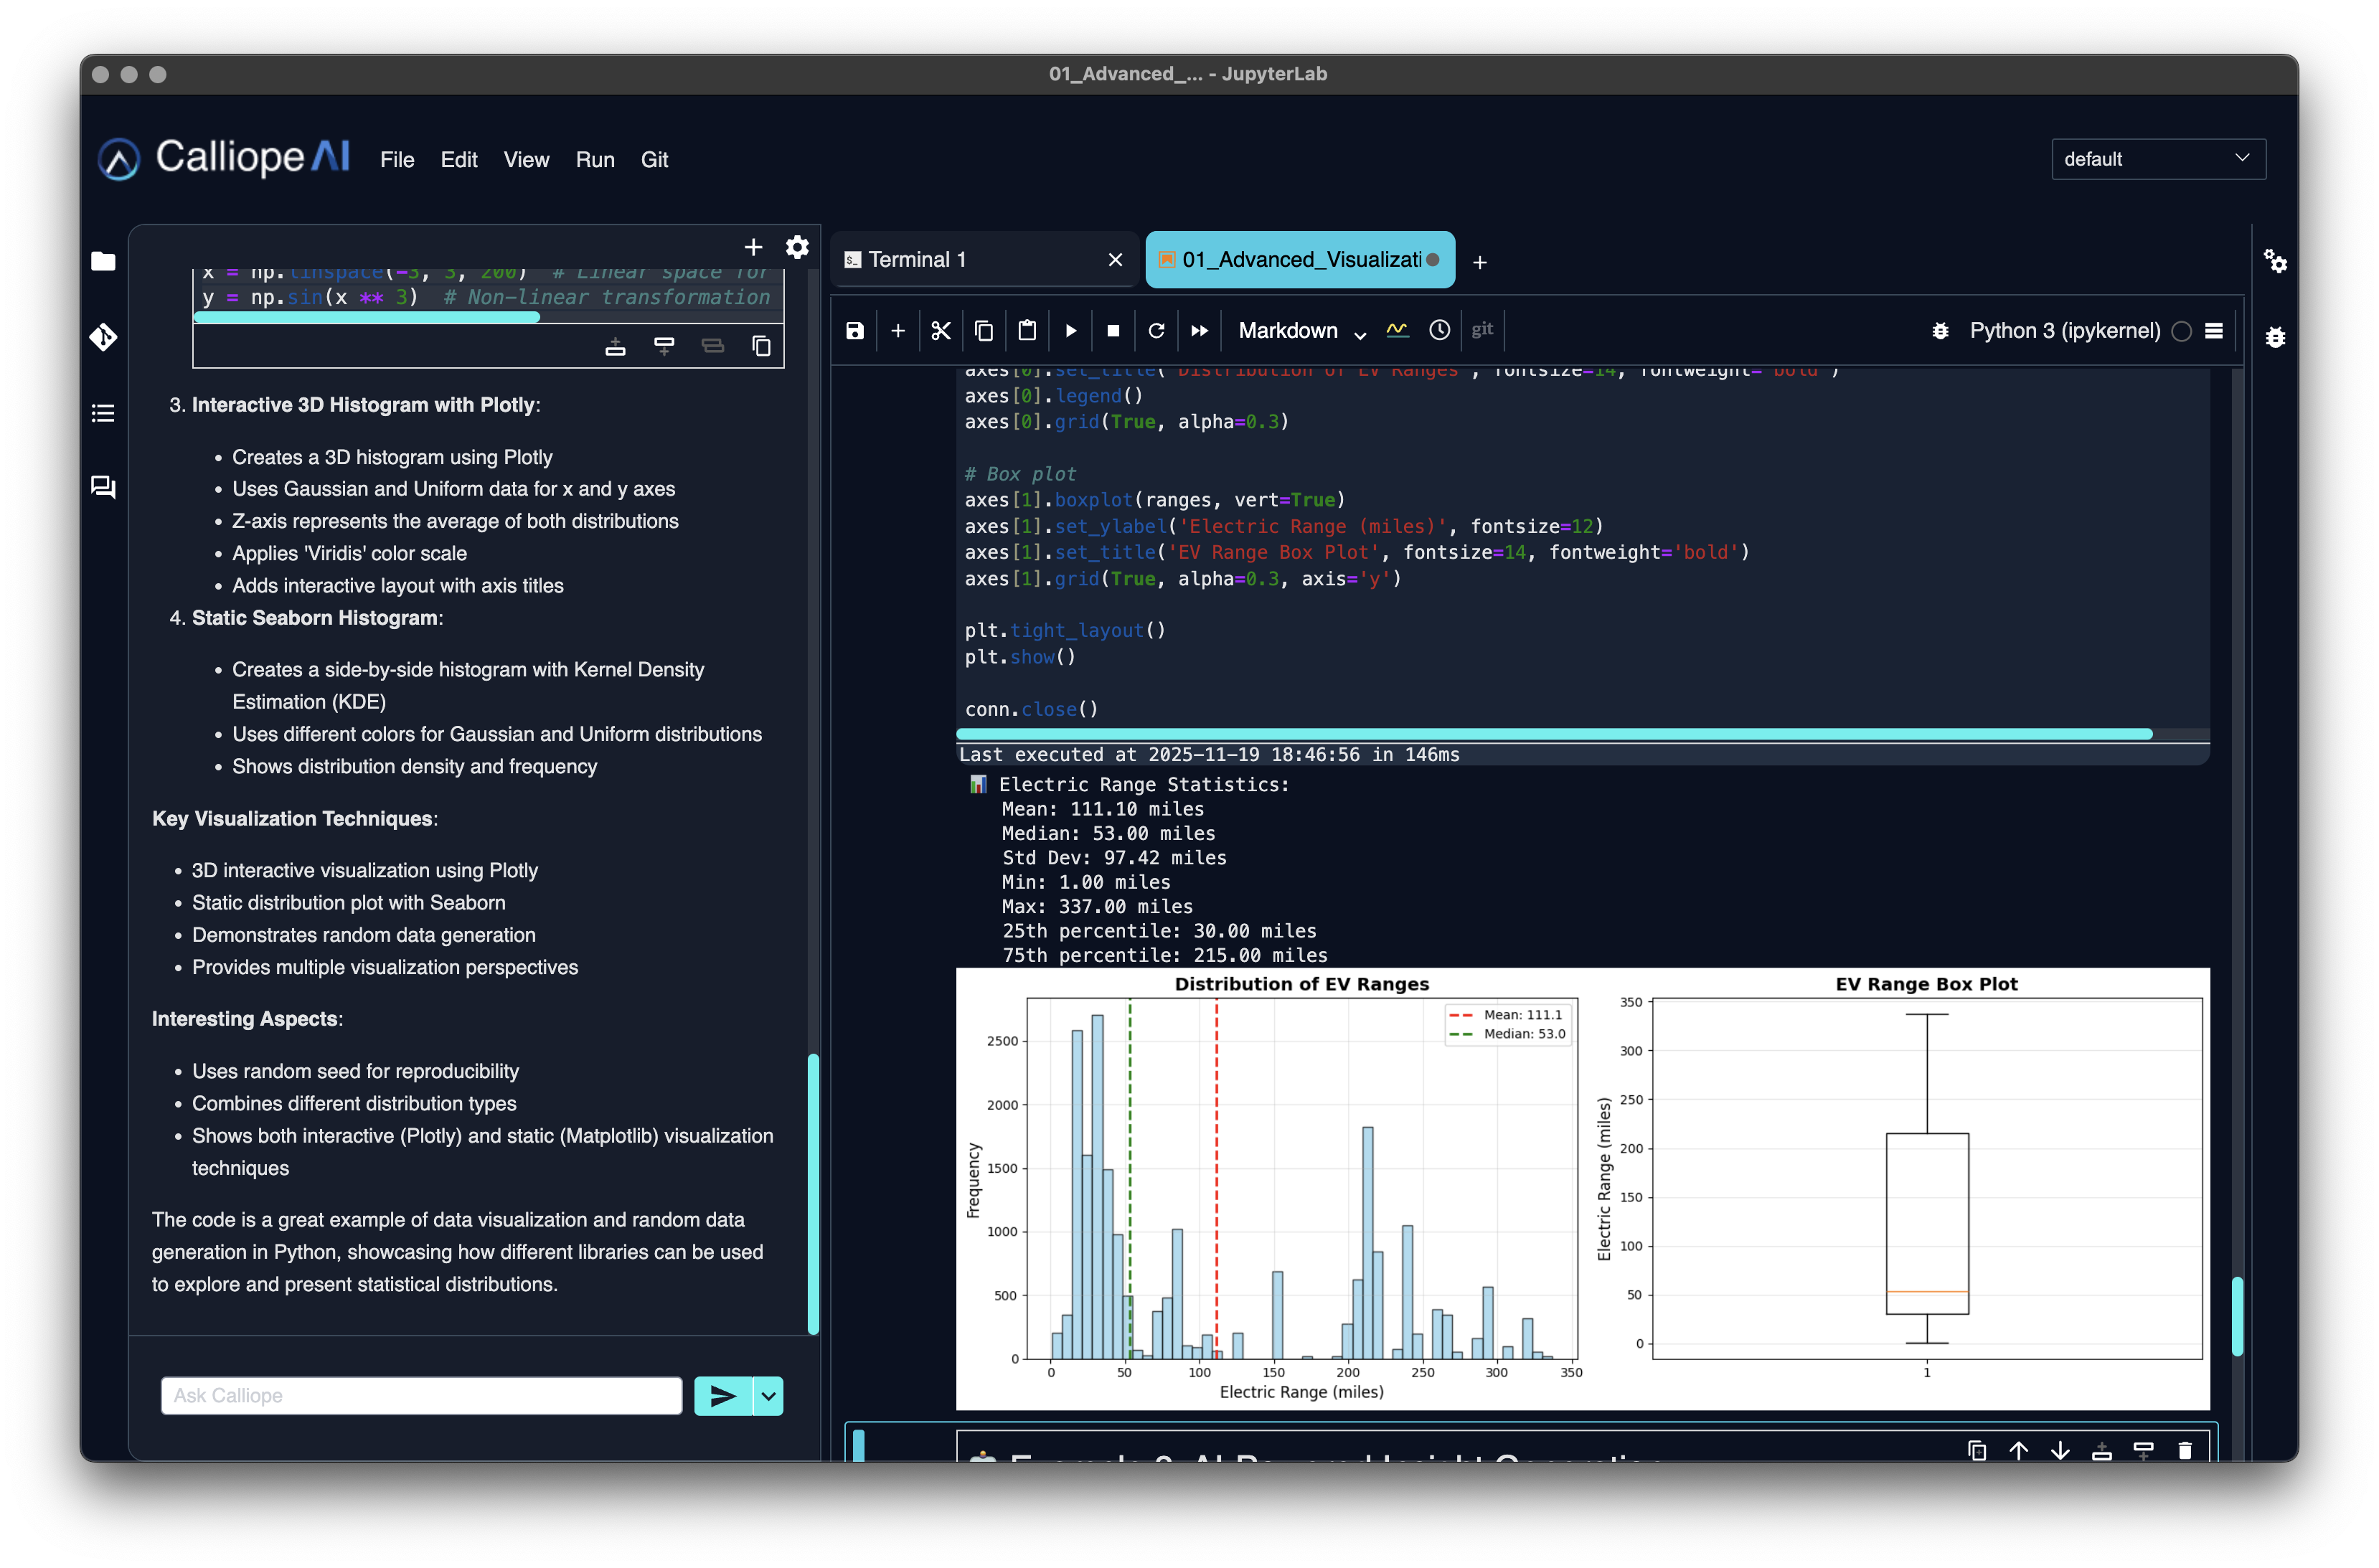Open the Markdown cell type dropdown
This screenshot has height=1568, width=2379.
[x=1301, y=331]
